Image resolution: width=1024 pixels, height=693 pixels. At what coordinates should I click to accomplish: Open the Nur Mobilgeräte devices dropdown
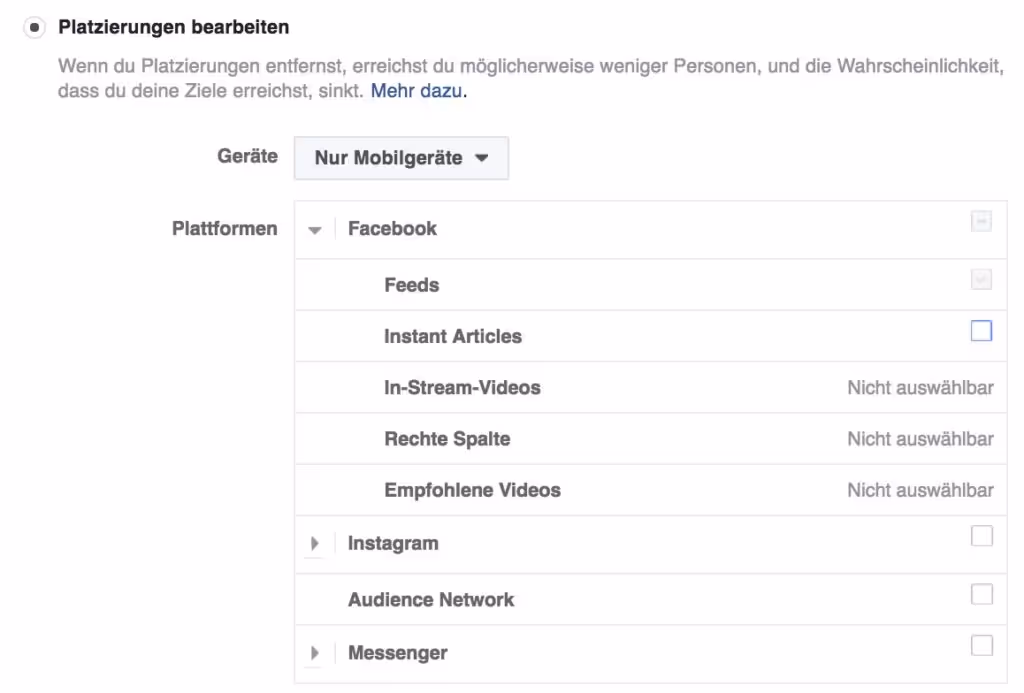tap(401, 158)
